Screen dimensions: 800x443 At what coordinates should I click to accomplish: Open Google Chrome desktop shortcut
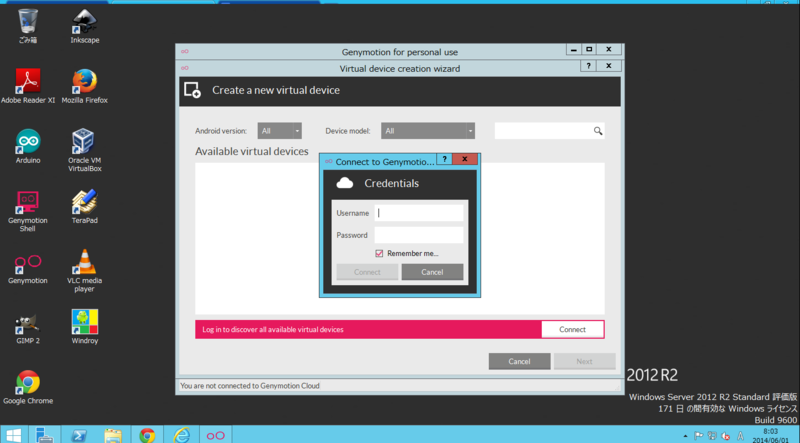(28, 387)
